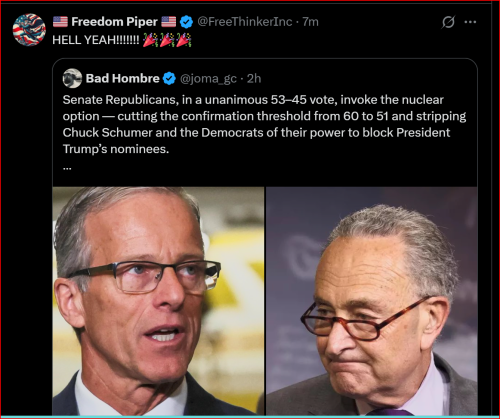Click Freedom Piper's blue verified badge
The width and height of the screenshot is (500, 419).
[x=186, y=22]
